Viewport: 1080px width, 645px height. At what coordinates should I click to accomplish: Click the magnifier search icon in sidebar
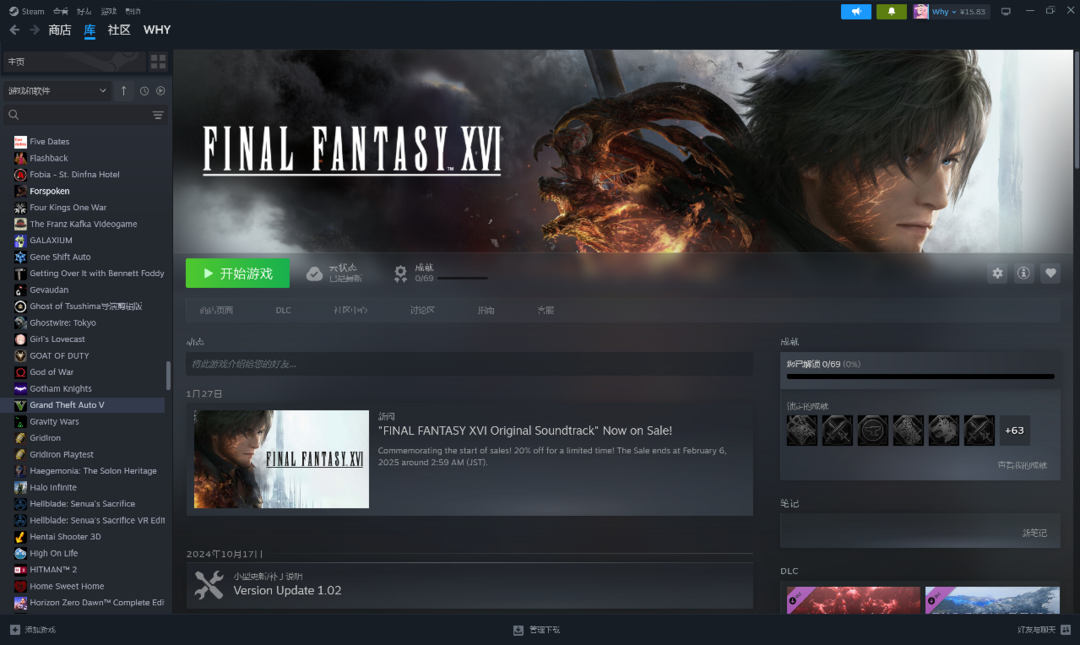[x=14, y=115]
